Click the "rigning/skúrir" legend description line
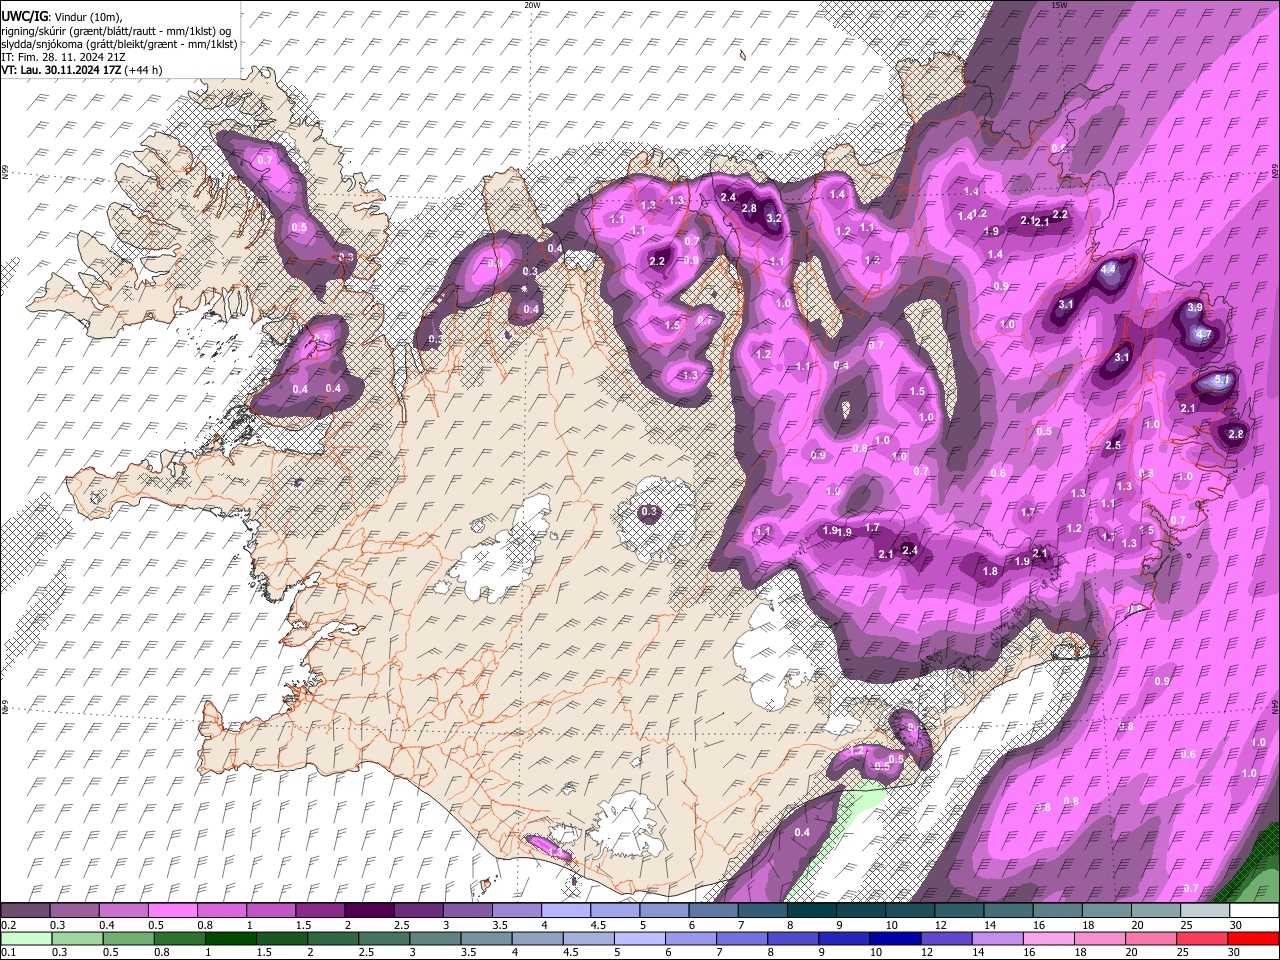The width and height of the screenshot is (1280, 960). pyautogui.click(x=116, y=31)
